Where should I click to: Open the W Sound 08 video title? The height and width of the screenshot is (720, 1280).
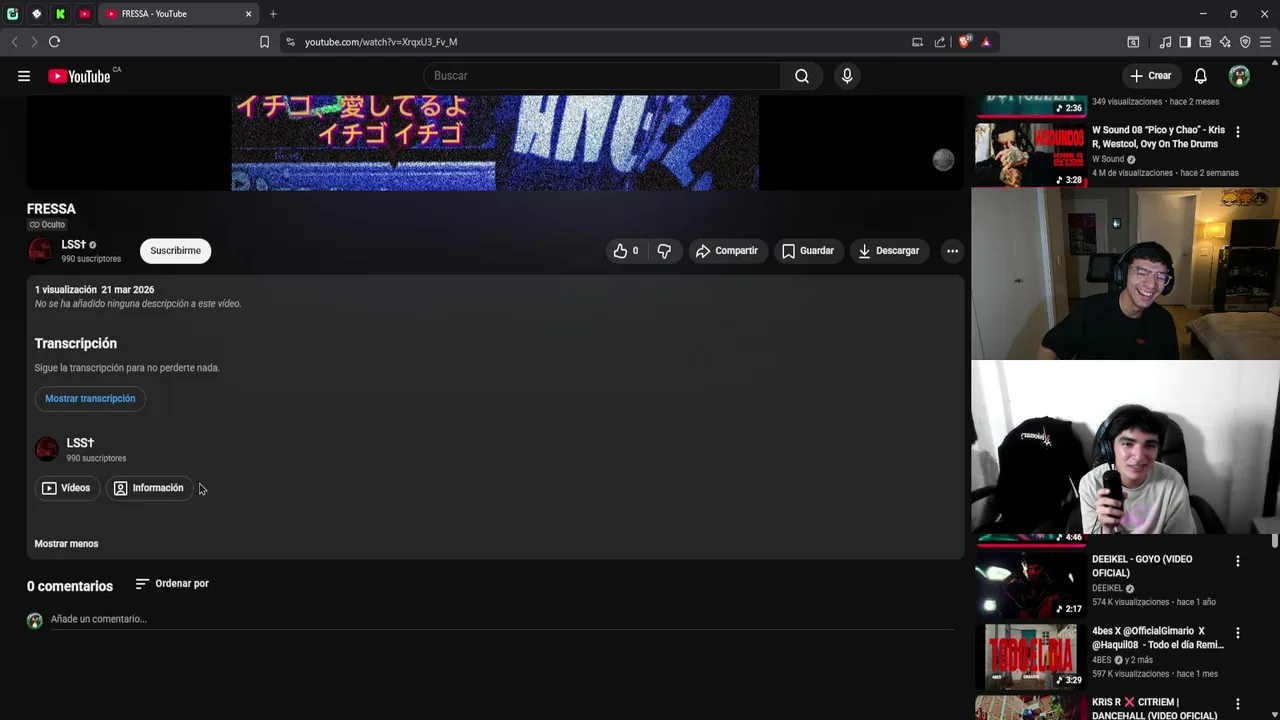click(1158, 137)
